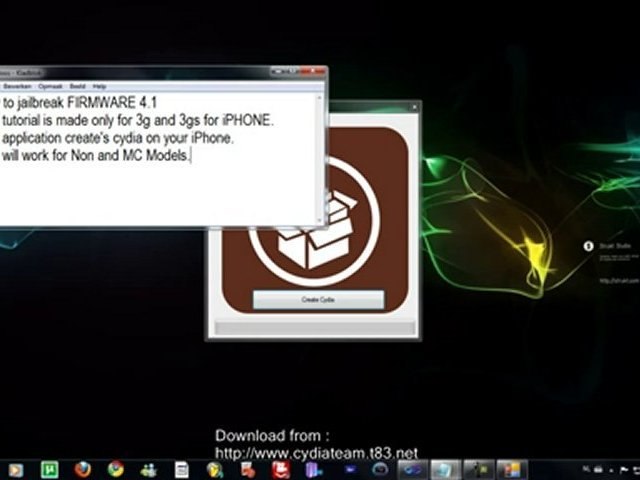Click the Create Cydia button
Screen dimensions: 640x480
318,300
